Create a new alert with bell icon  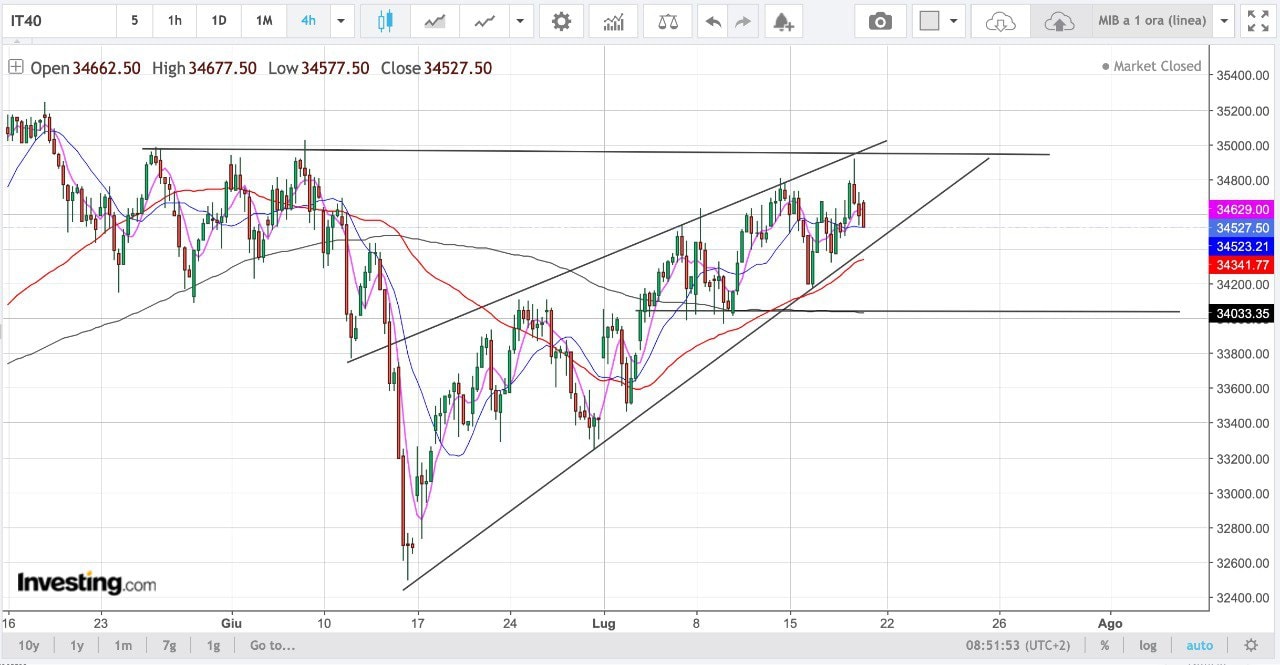click(783, 21)
